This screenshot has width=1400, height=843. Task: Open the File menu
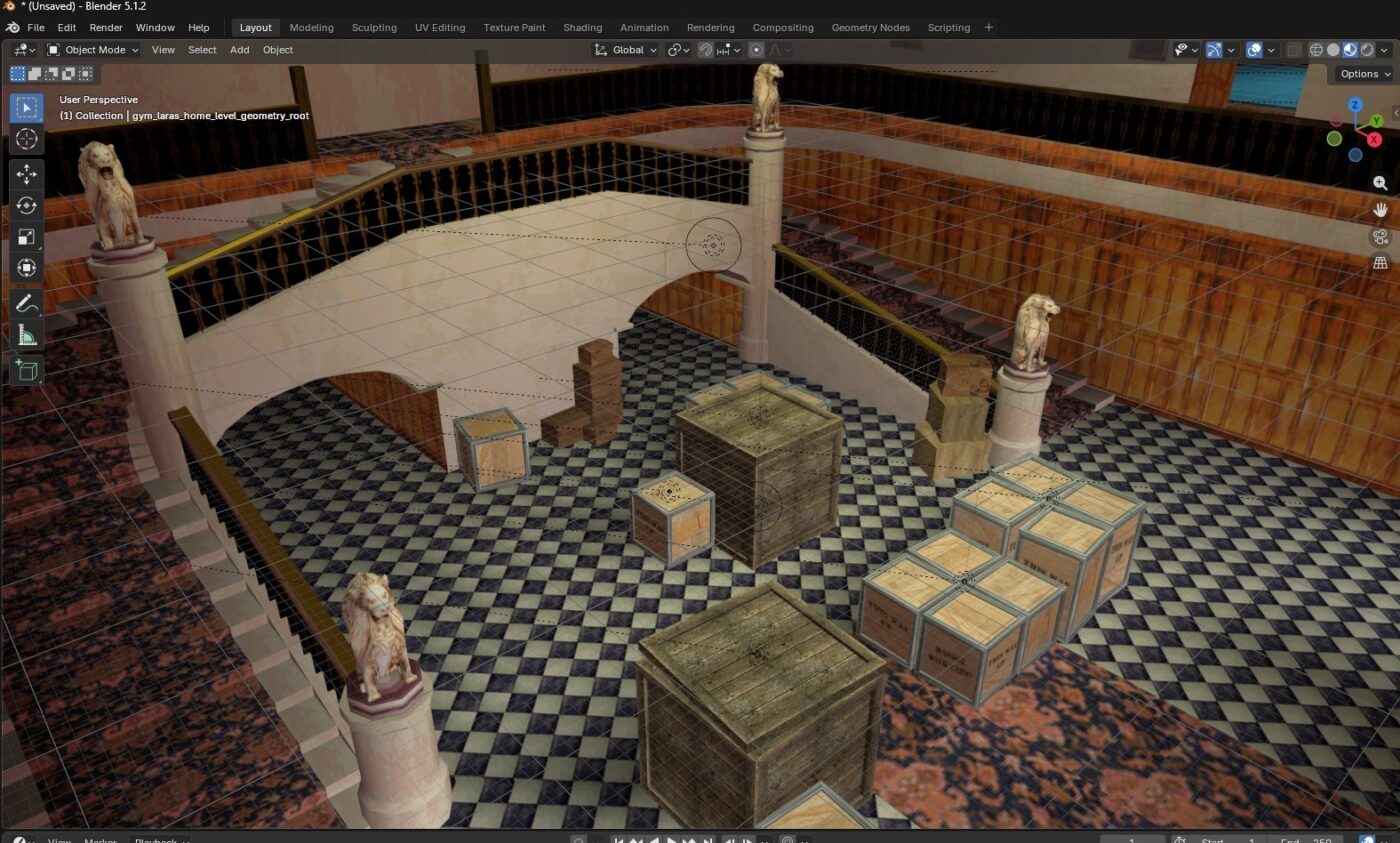(x=35, y=27)
